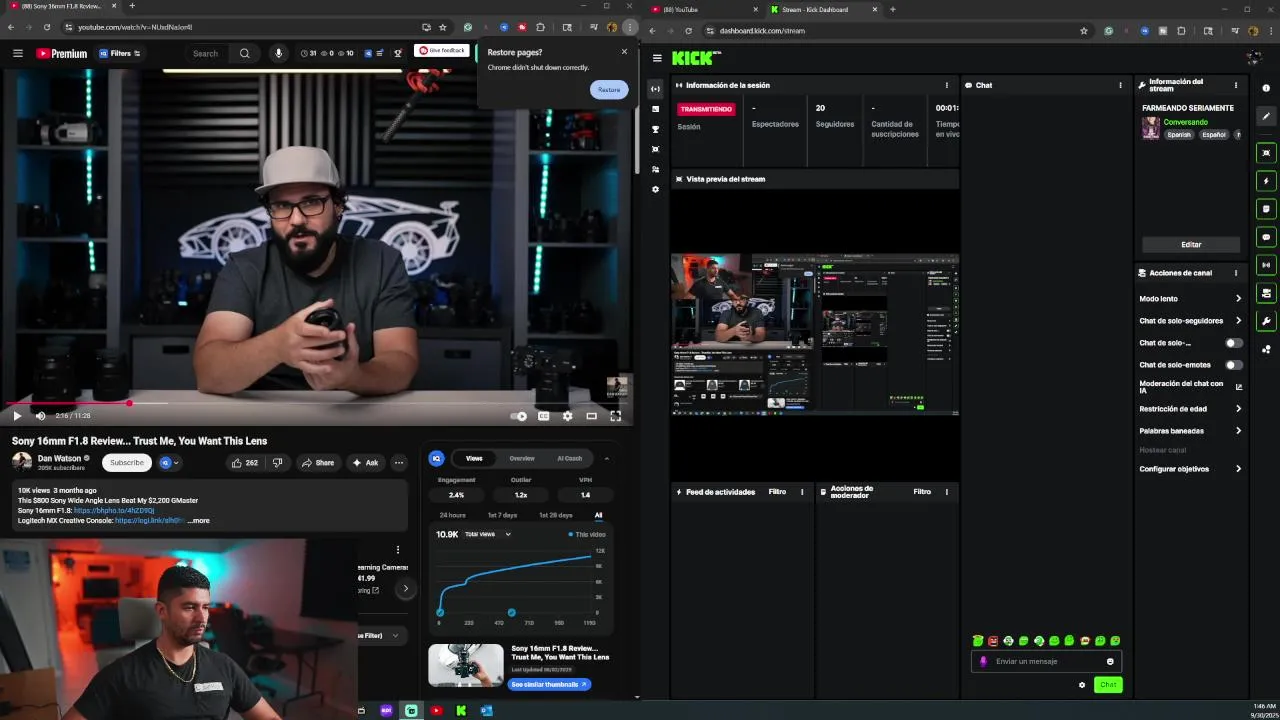Click the Enviar un mensaje chat field
The image size is (1280, 720).
tap(1046, 661)
